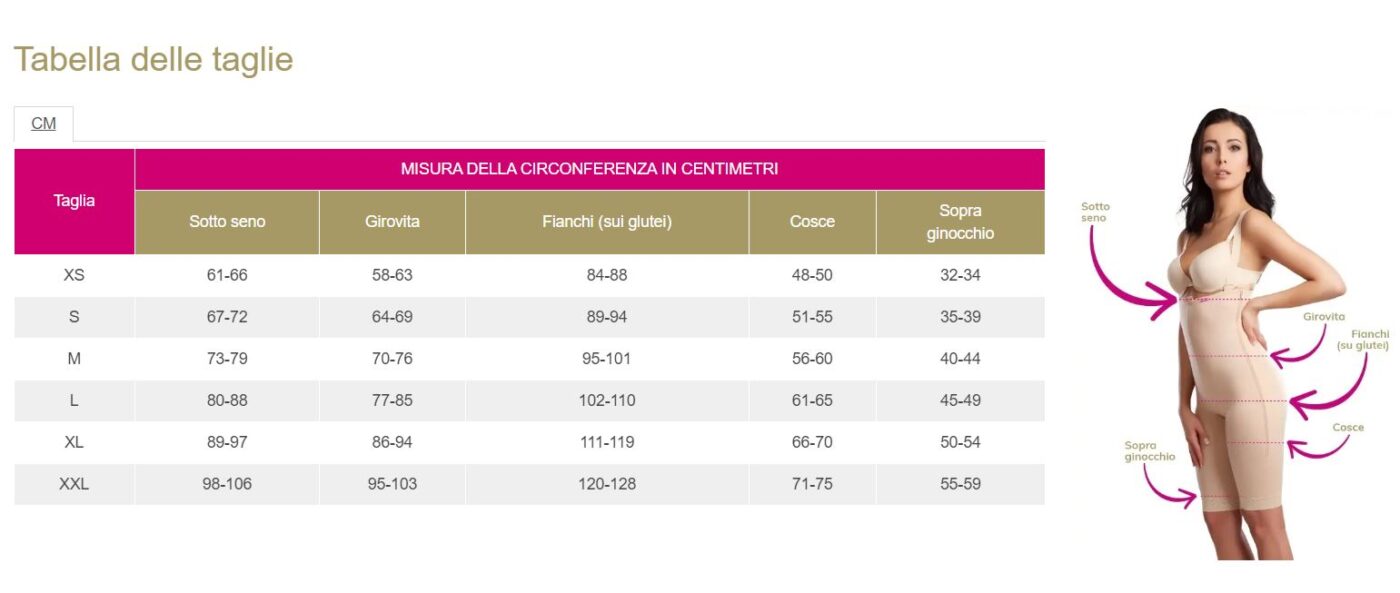Click the Sopra ginocchio column header
1400x593 pixels.
[x=960, y=222]
